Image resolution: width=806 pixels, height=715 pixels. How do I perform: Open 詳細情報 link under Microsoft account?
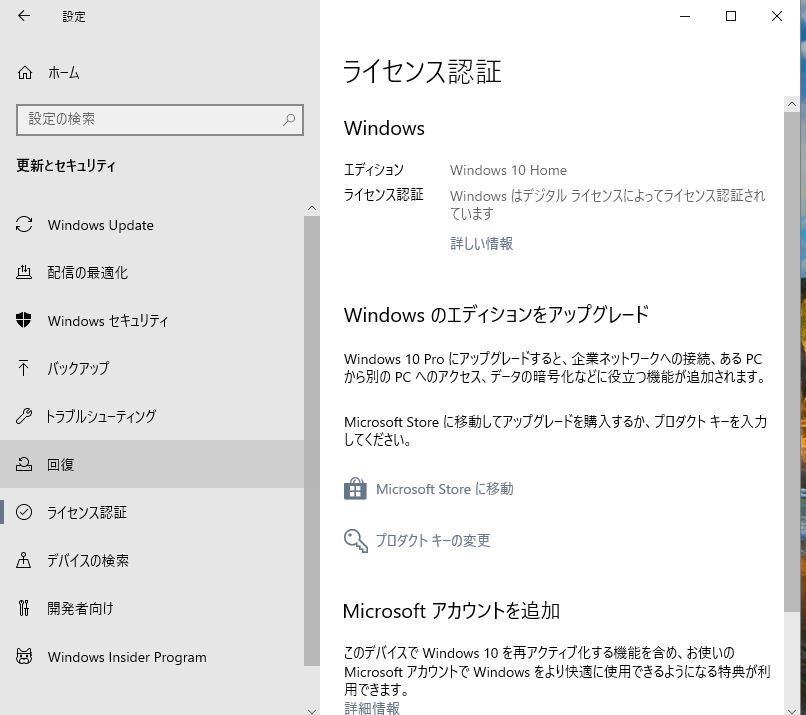coord(372,708)
